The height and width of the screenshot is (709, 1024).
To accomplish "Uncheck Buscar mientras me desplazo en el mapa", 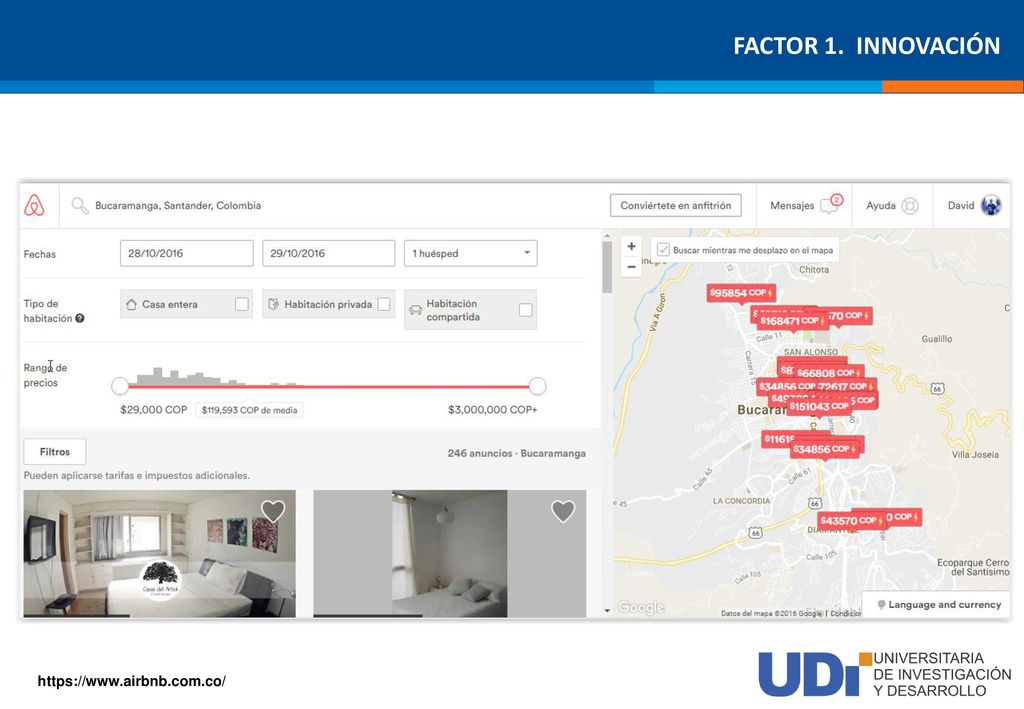I will (664, 249).
